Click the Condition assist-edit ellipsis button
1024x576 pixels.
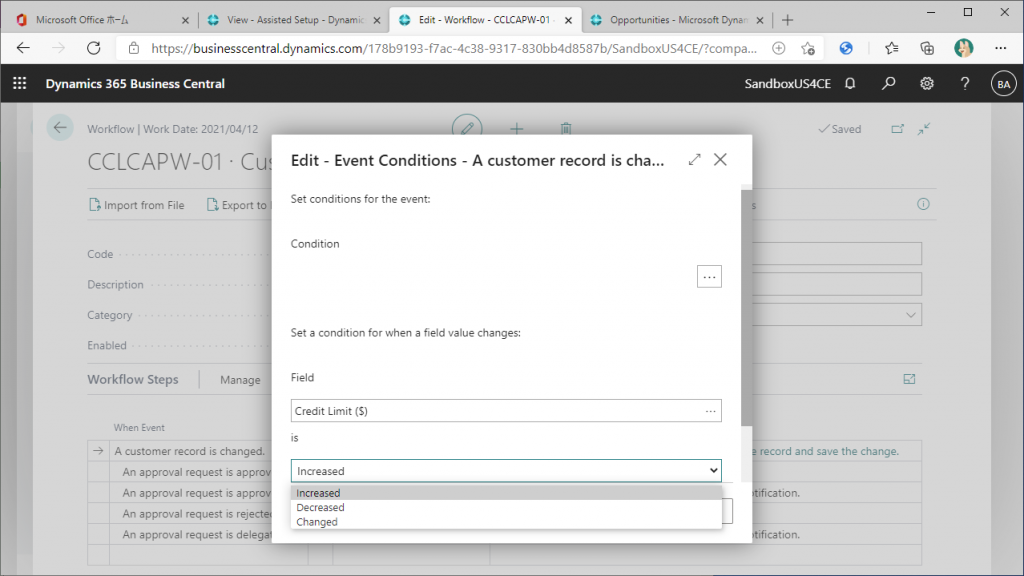pos(709,277)
